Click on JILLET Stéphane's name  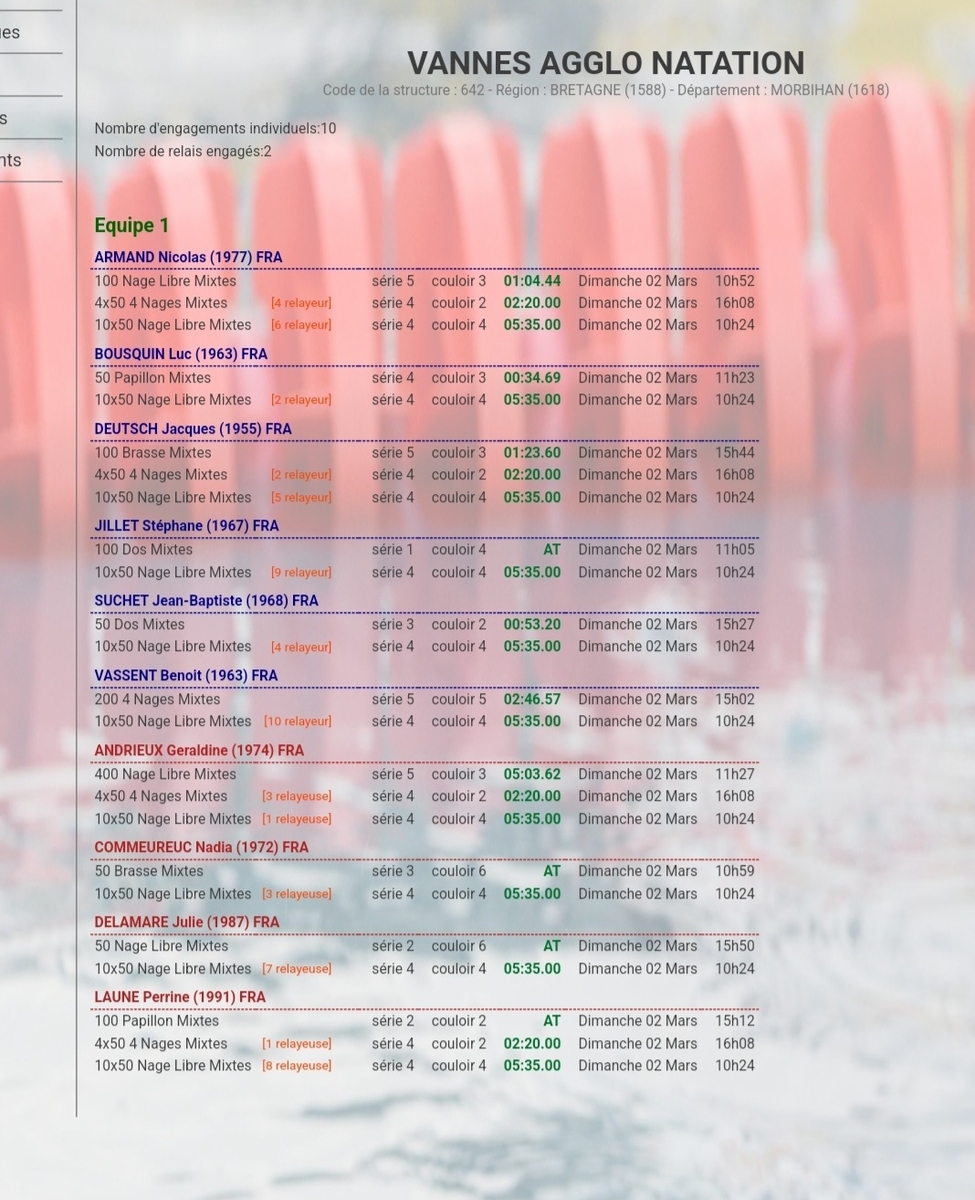pos(187,526)
